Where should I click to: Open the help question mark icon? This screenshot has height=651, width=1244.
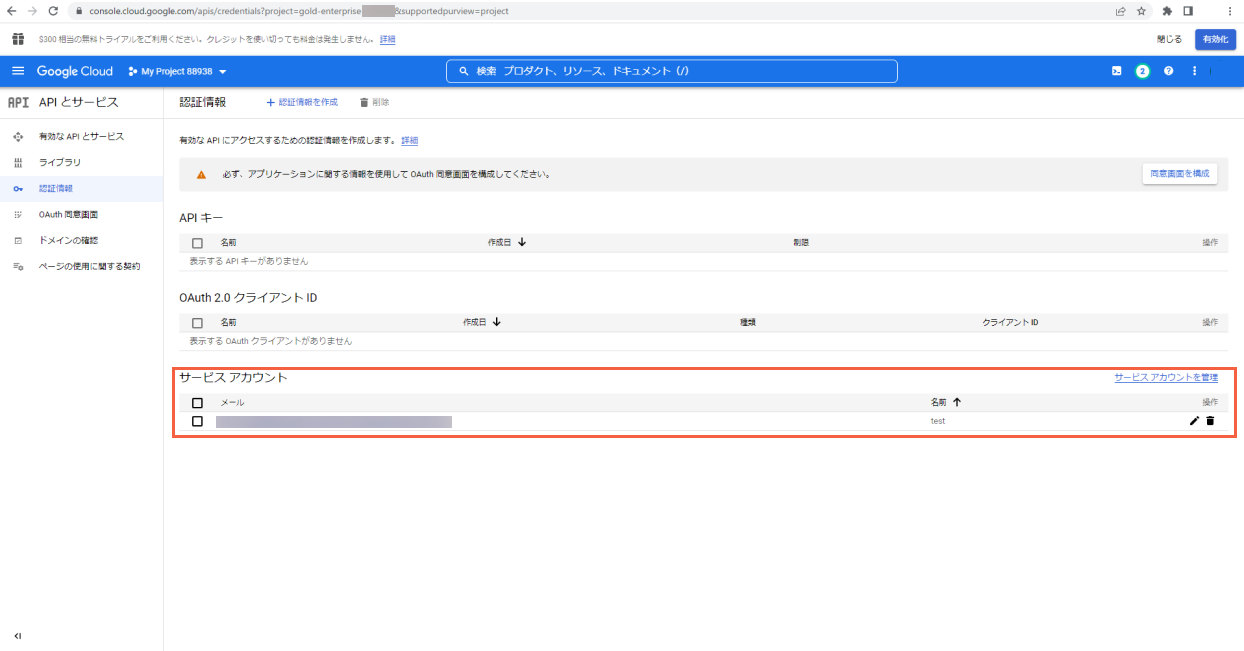pos(1168,71)
